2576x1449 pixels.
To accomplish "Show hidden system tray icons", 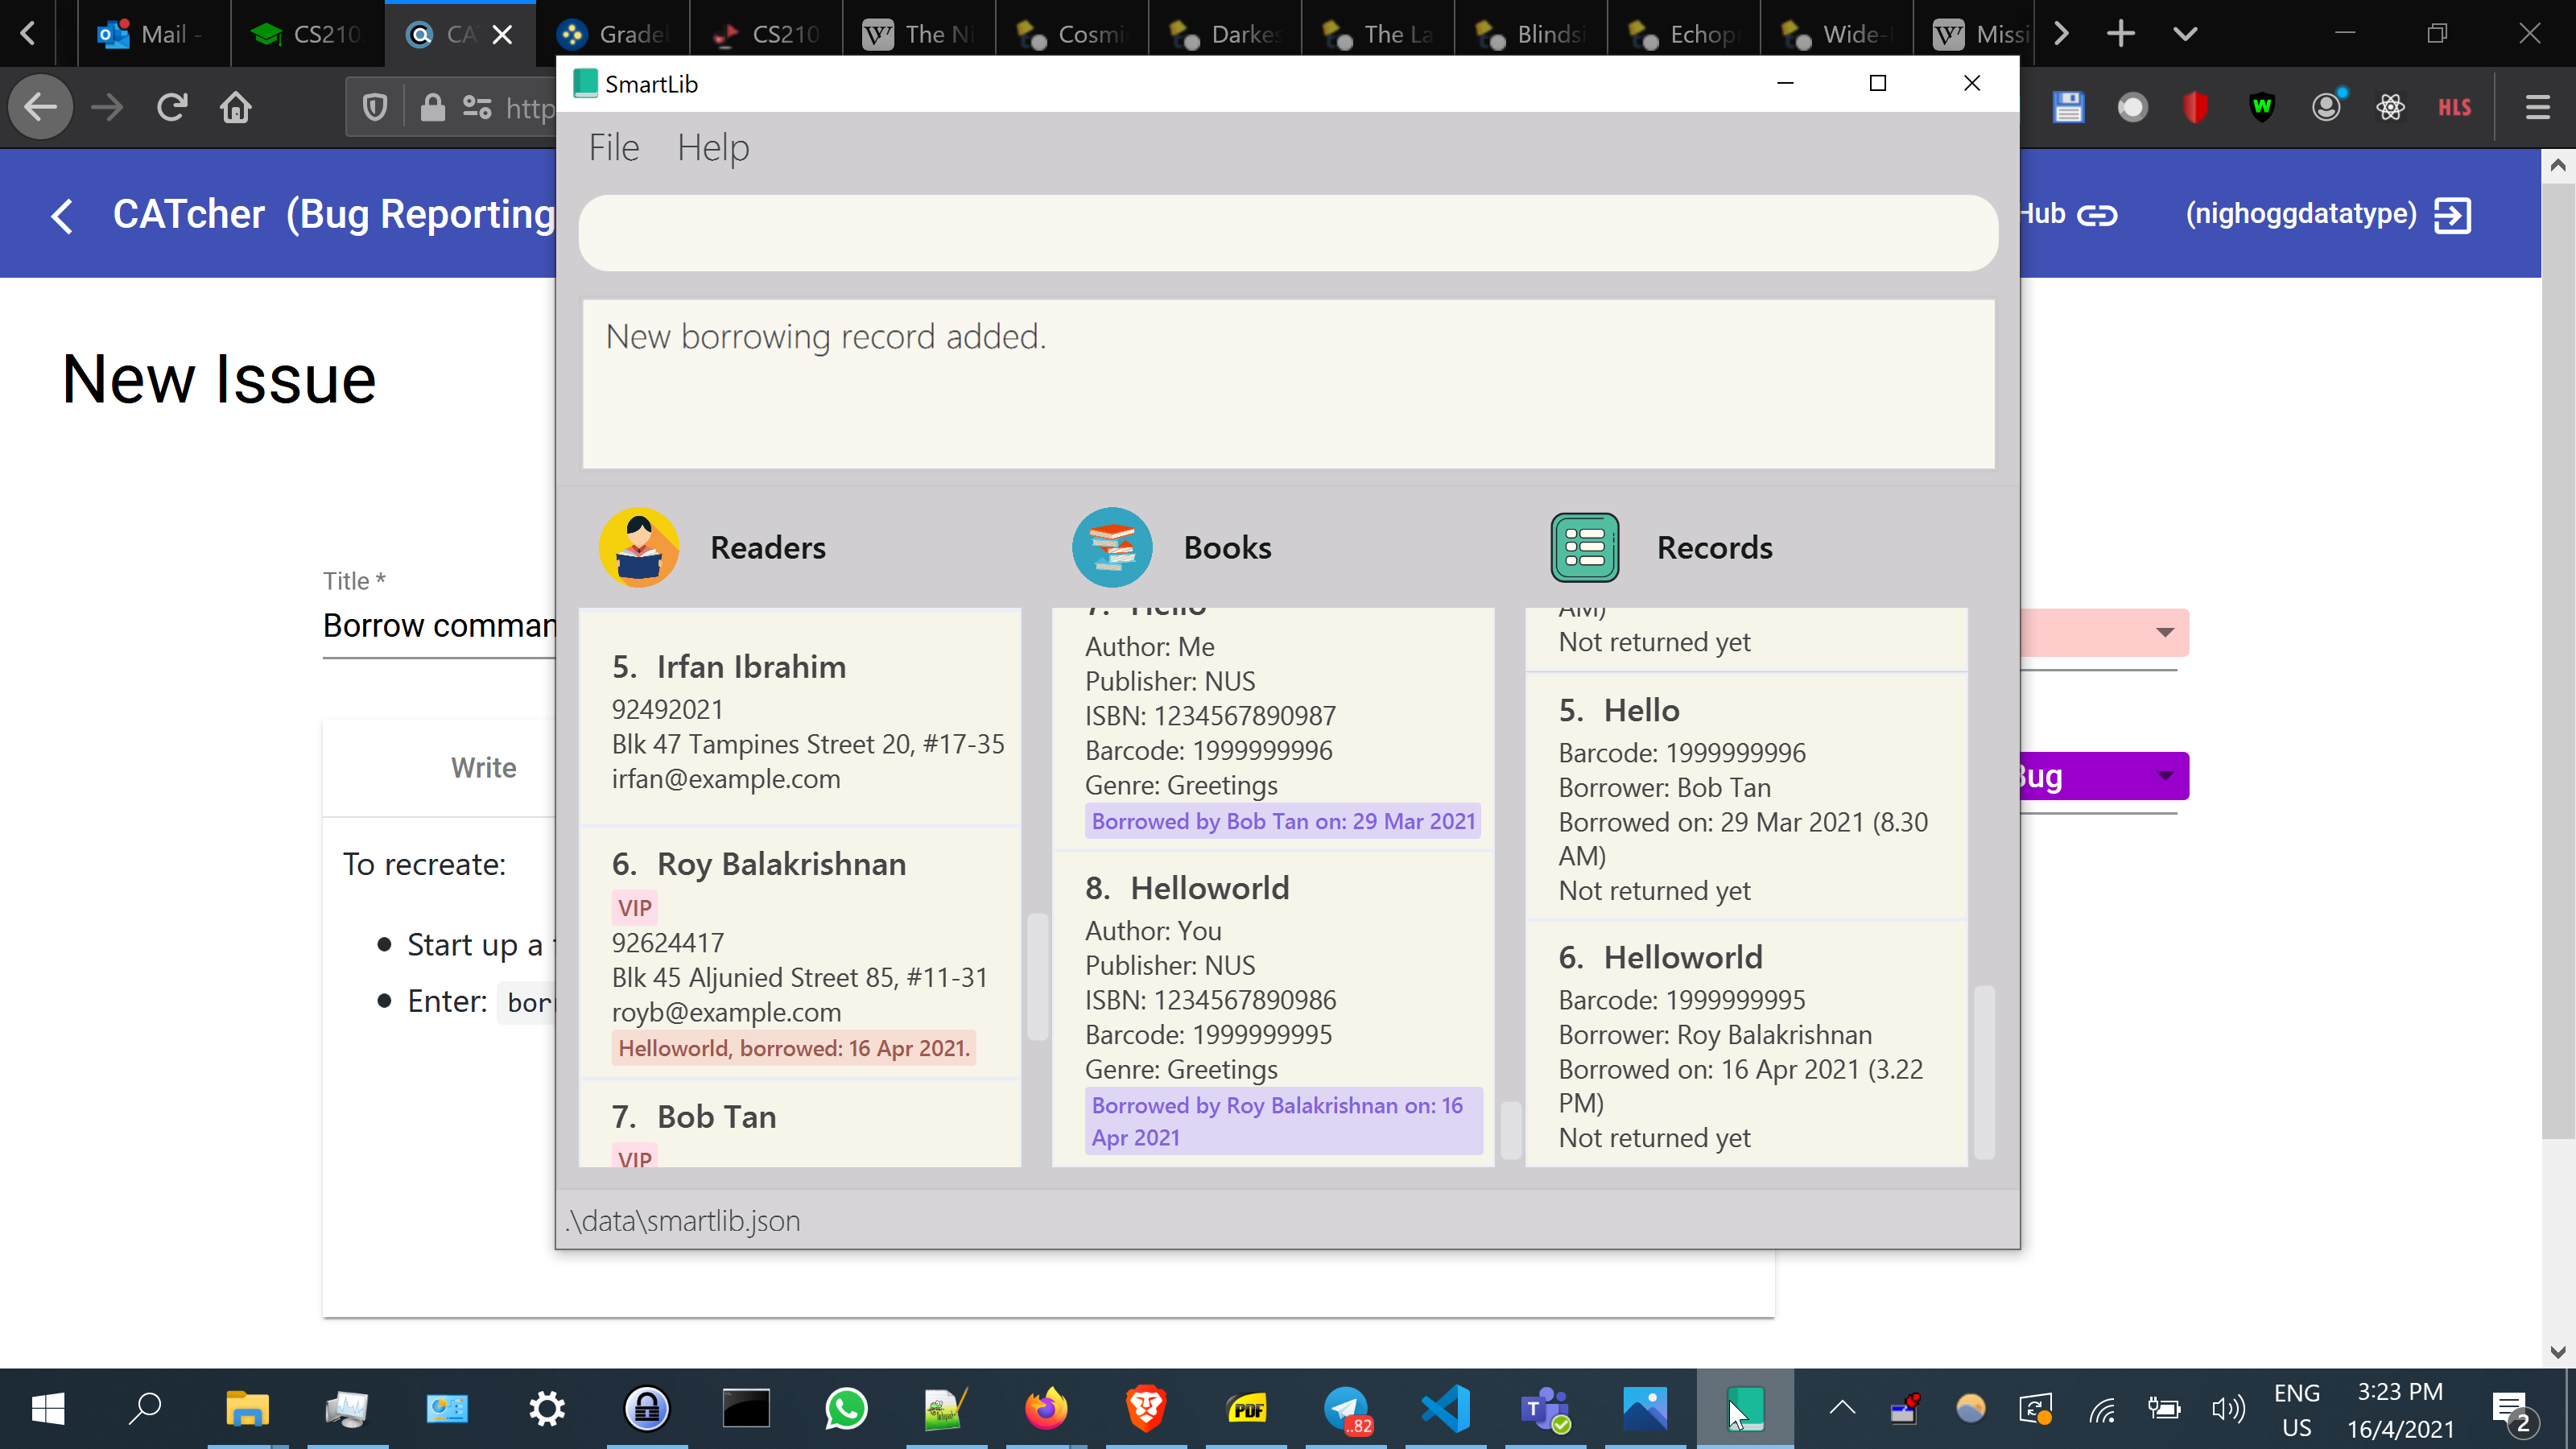I will 1841,1409.
